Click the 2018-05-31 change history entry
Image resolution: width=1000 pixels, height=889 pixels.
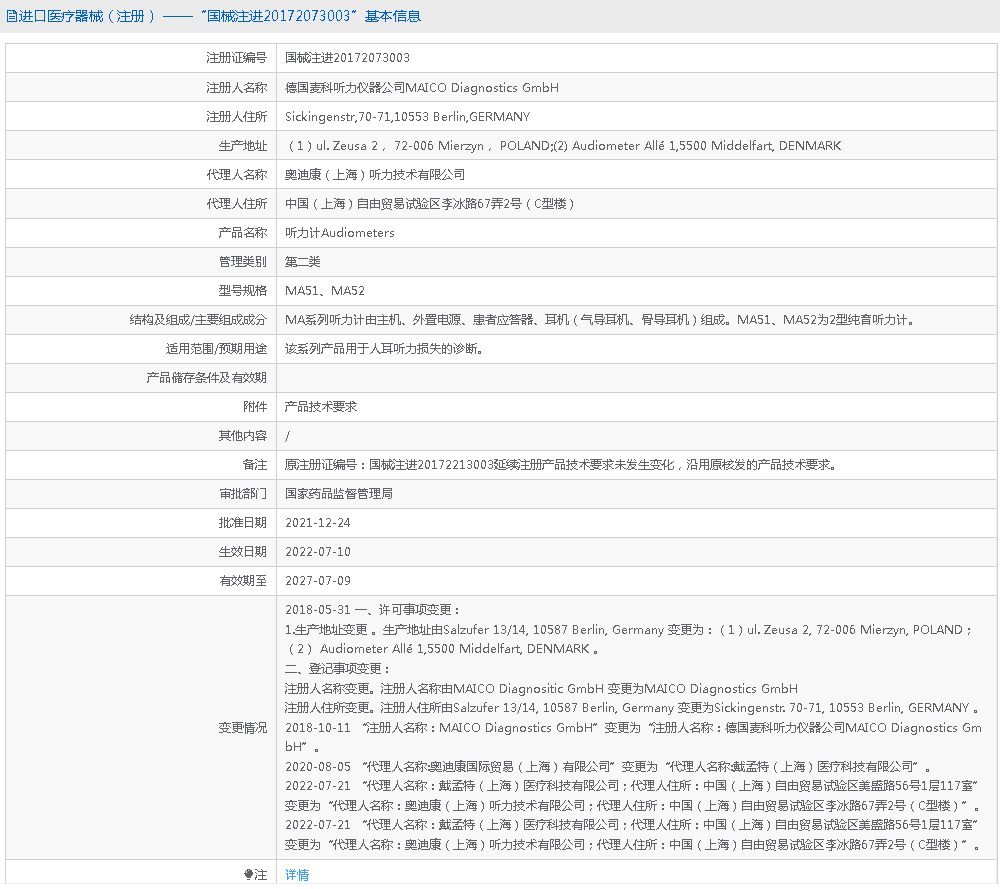[373, 610]
